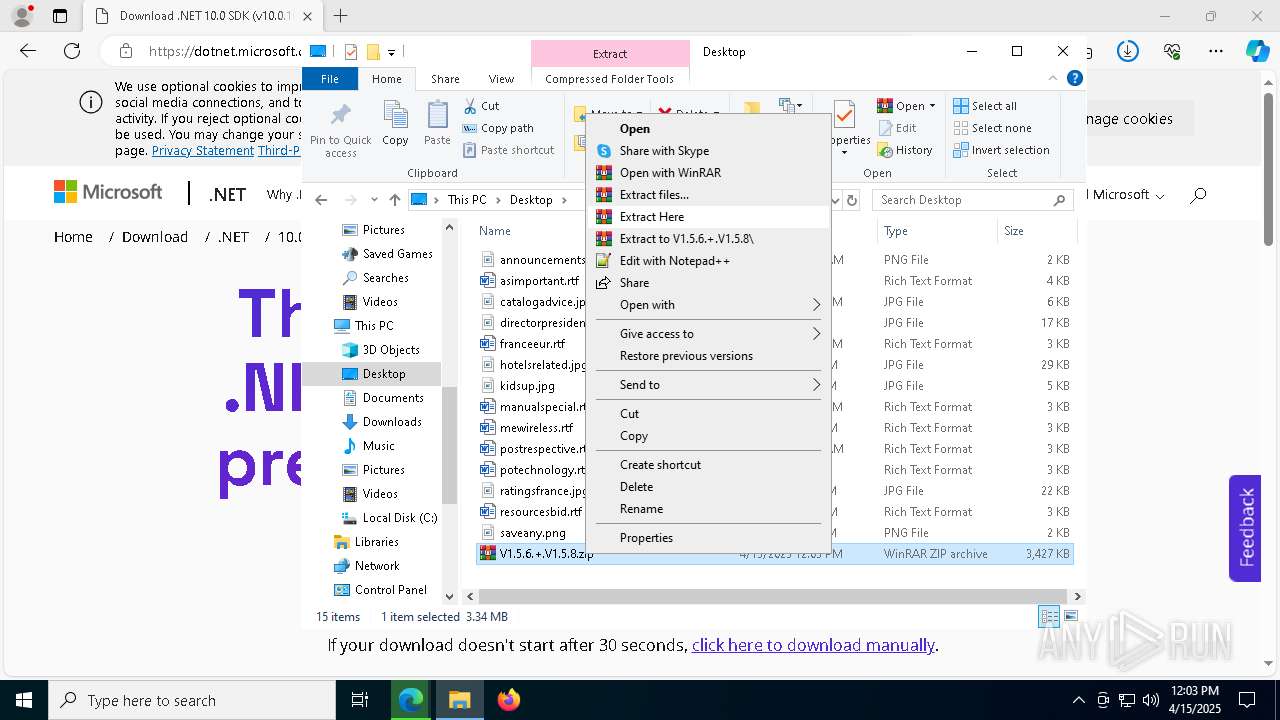Open Task View on taskbar

360,700
